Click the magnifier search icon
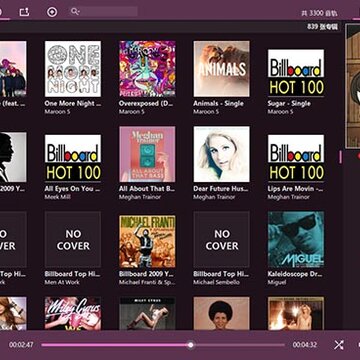Screen dimensions: 360x360 [75, 12]
